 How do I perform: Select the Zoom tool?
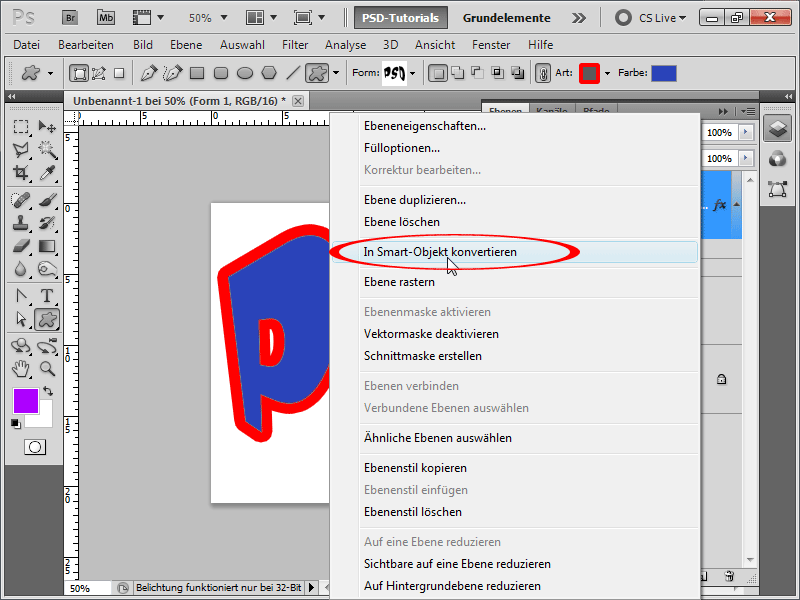point(47,368)
